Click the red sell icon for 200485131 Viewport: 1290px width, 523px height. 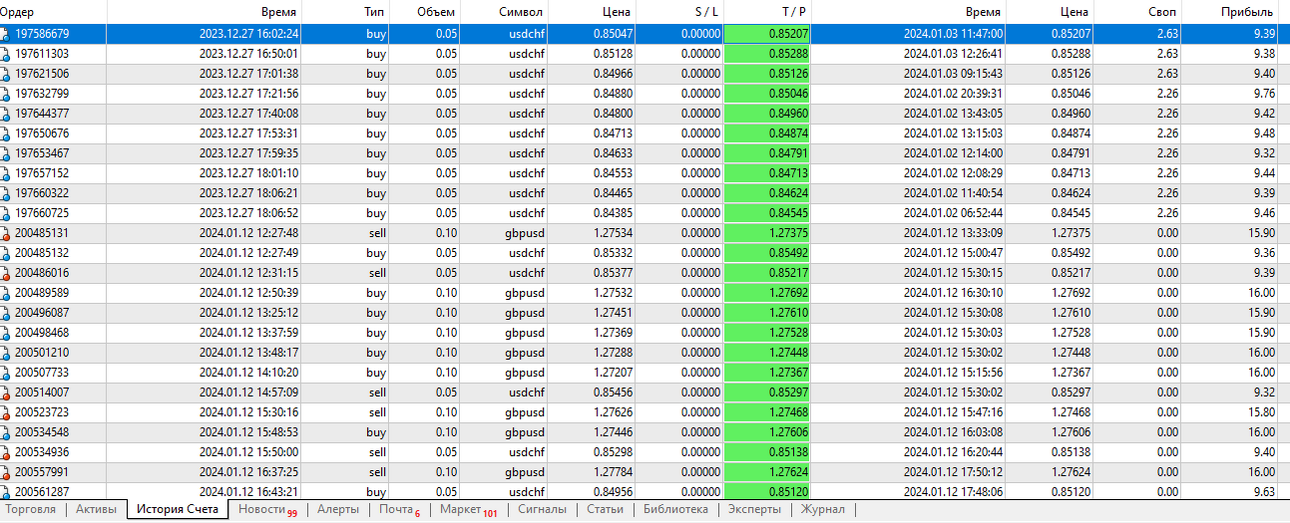tap(5, 233)
